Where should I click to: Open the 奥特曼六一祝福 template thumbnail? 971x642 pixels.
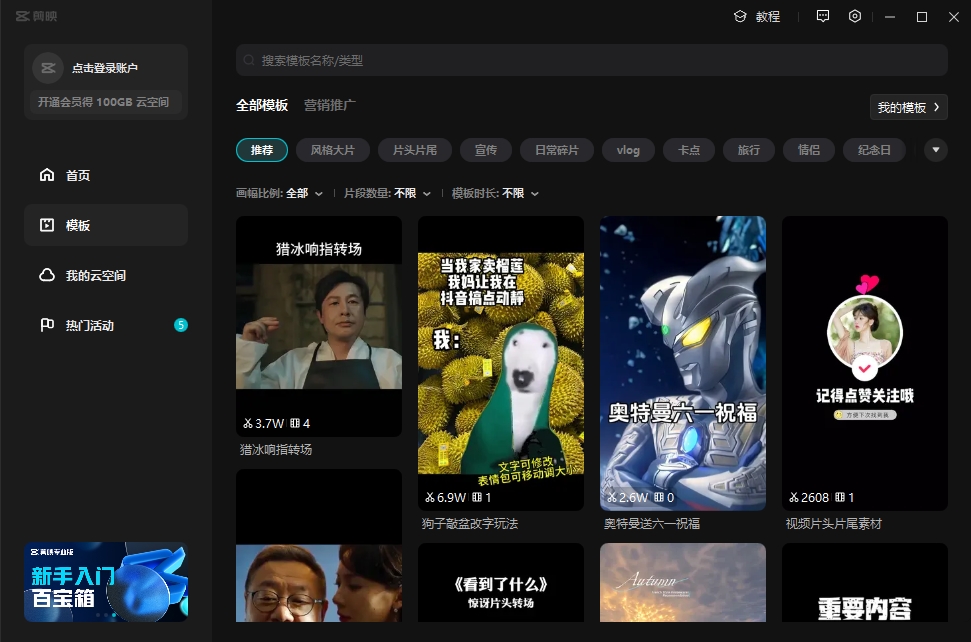point(683,363)
